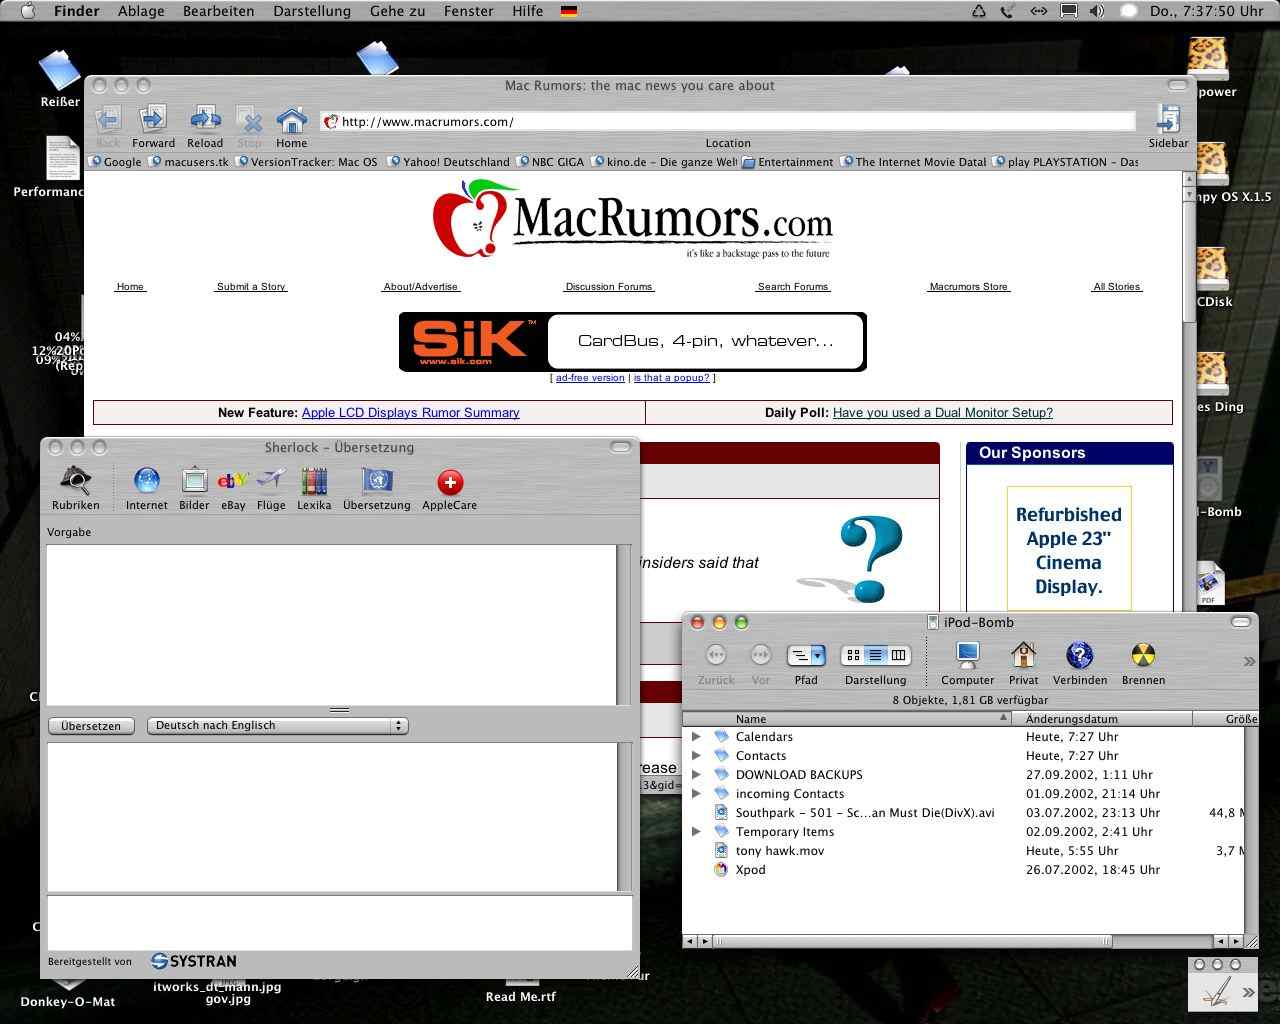The image size is (1280, 1024).
Task: Open the Fenster menu
Action: (468, 11)
